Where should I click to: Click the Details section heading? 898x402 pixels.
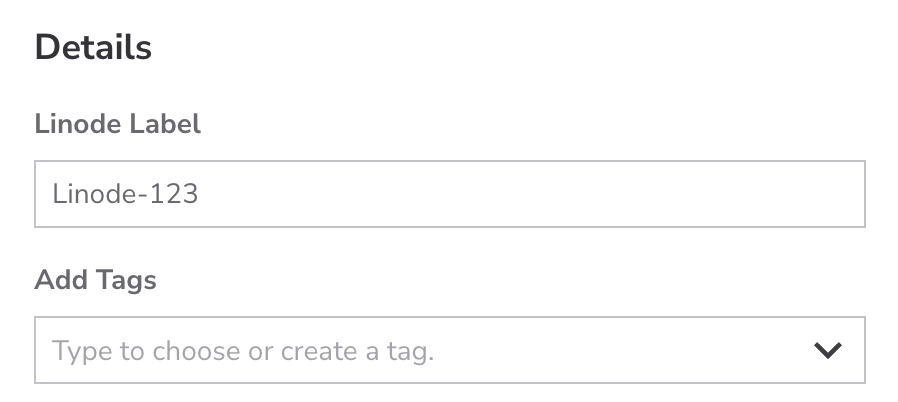pyautogui.click(x=93, y=48)
